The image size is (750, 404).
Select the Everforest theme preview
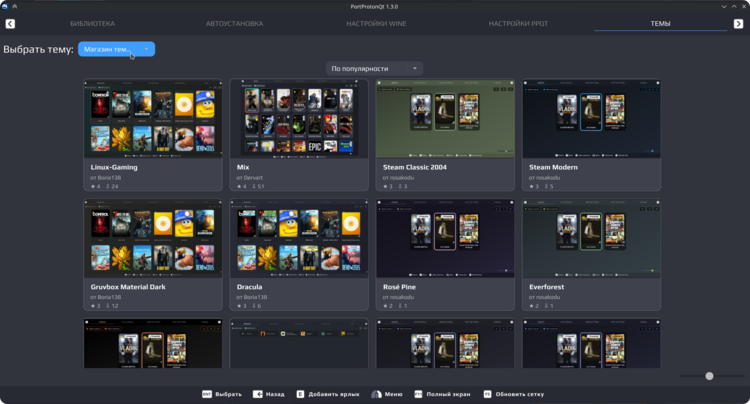tap(591, 239)
